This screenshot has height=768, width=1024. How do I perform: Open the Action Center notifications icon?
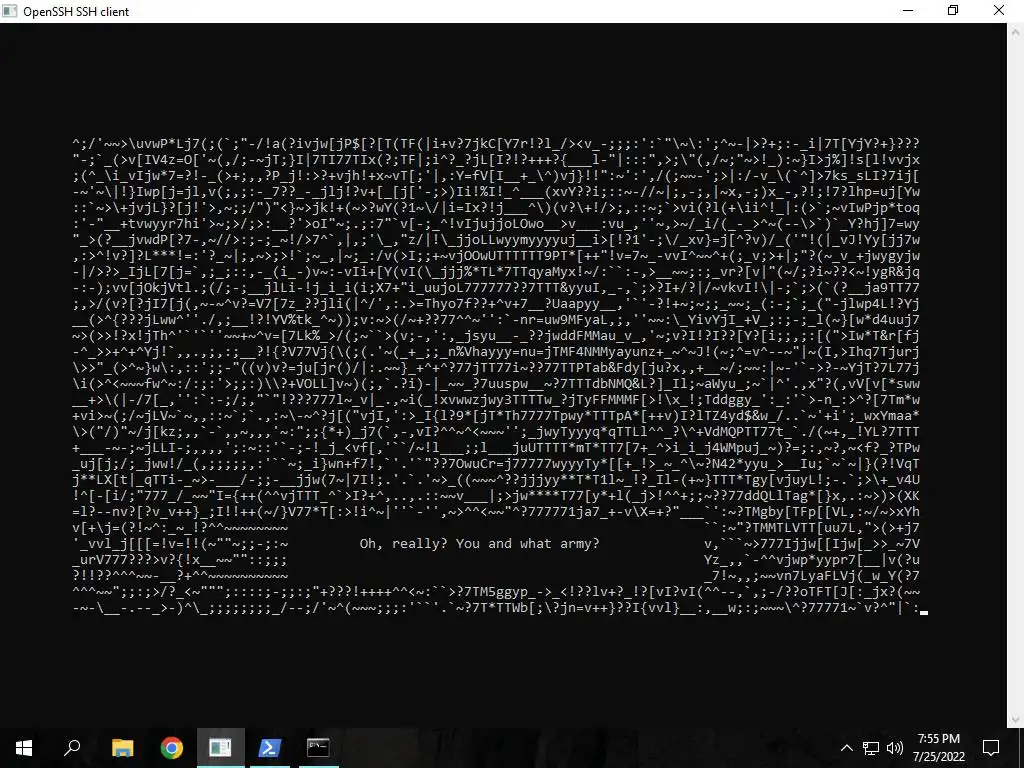click(991, 748)
